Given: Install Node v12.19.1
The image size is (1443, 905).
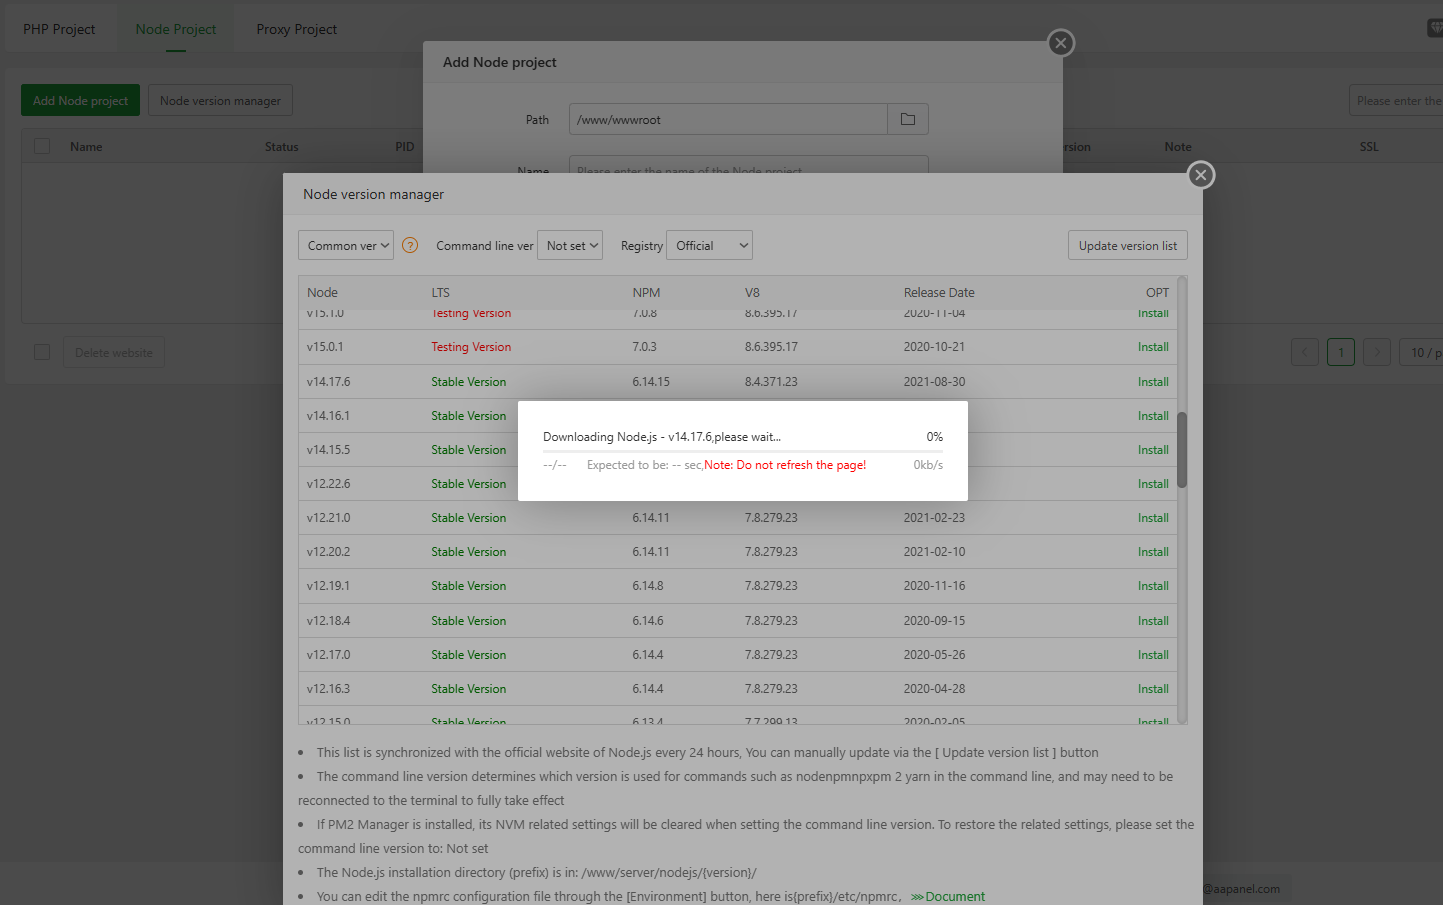Looking at the screenshot, I should point(1153,586).
